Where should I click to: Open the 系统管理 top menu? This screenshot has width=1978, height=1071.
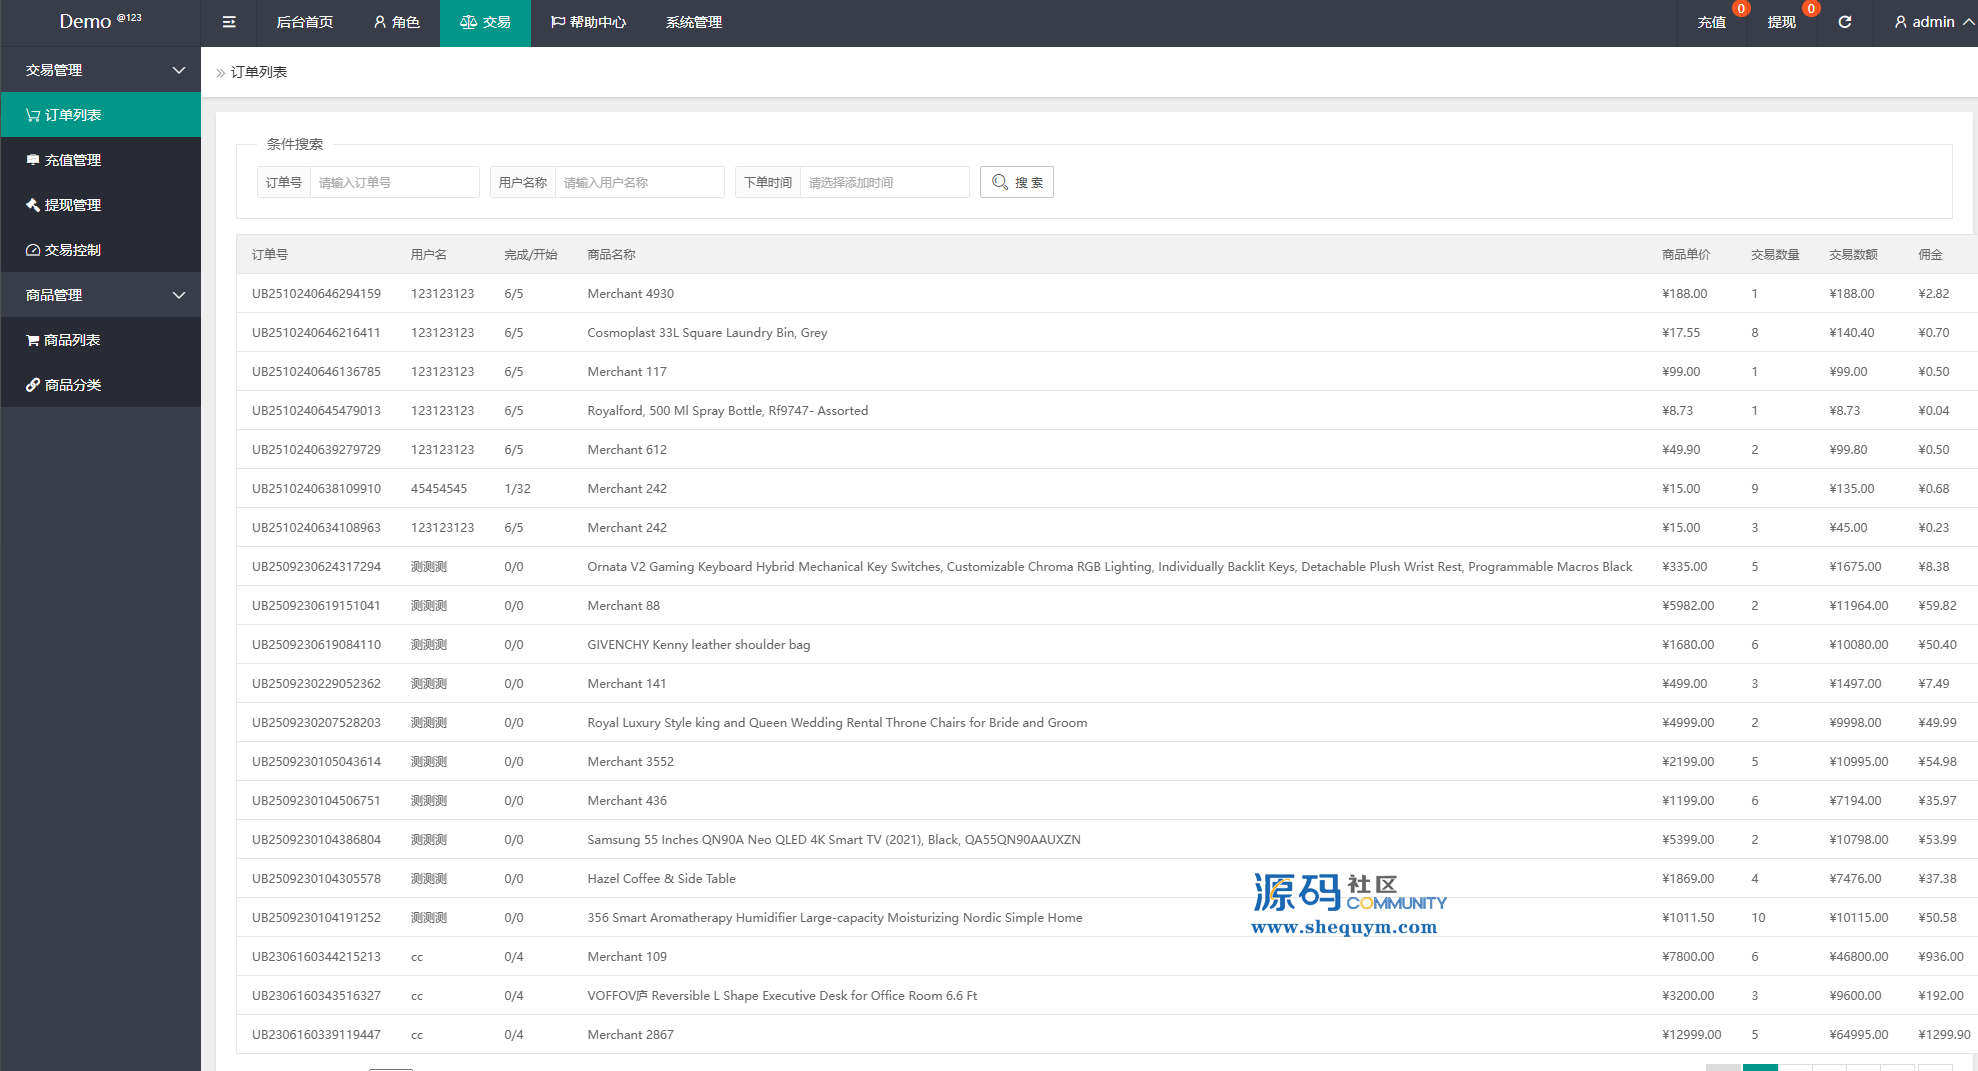(693, 22)
